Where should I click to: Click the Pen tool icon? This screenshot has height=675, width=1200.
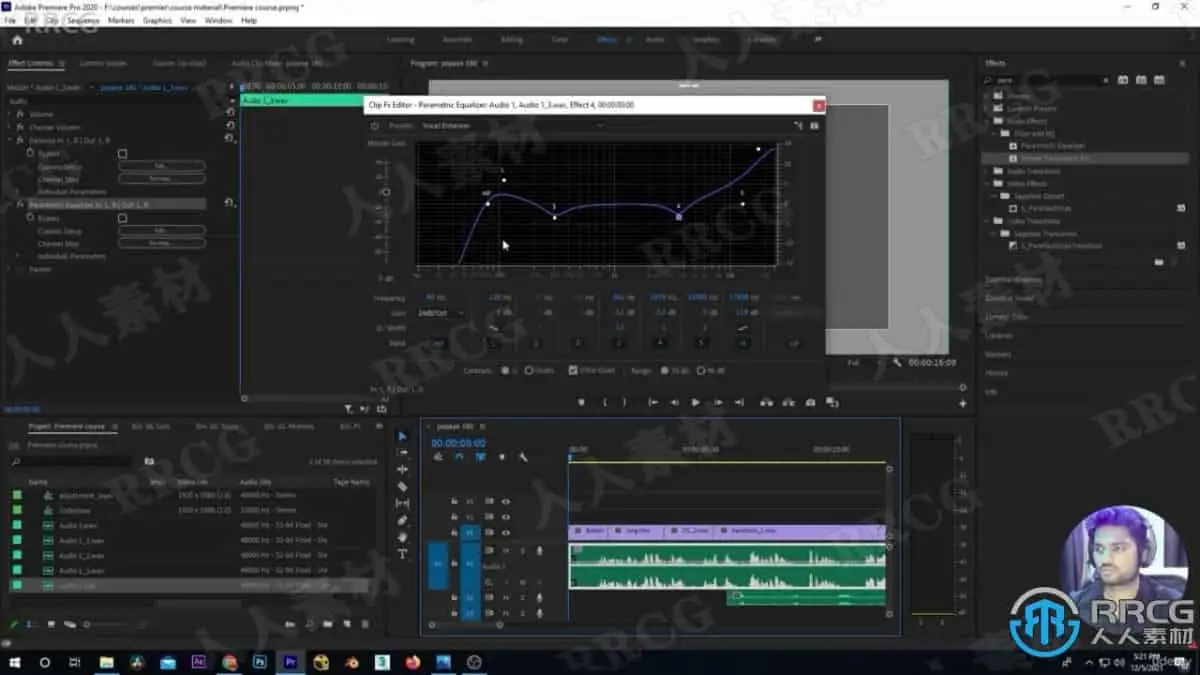click(402, 520)
